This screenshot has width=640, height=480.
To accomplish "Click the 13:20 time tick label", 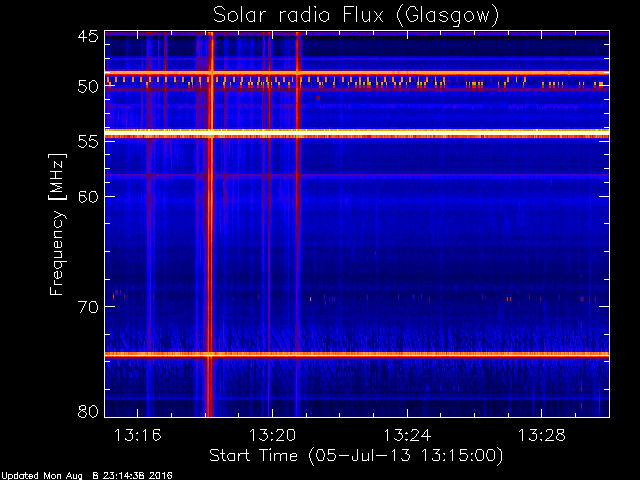I will 272,435.
